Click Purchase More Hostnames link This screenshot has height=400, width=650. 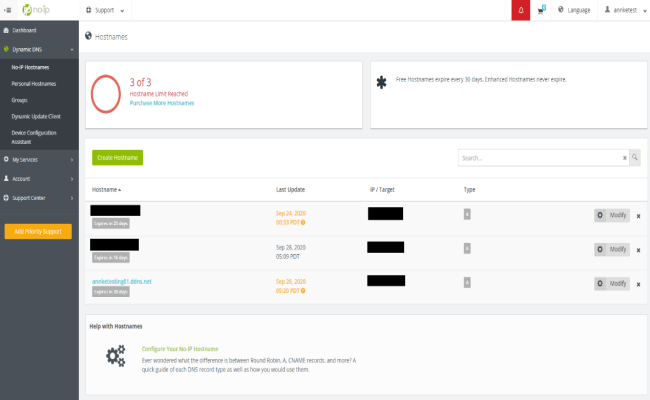coord(162,103)
